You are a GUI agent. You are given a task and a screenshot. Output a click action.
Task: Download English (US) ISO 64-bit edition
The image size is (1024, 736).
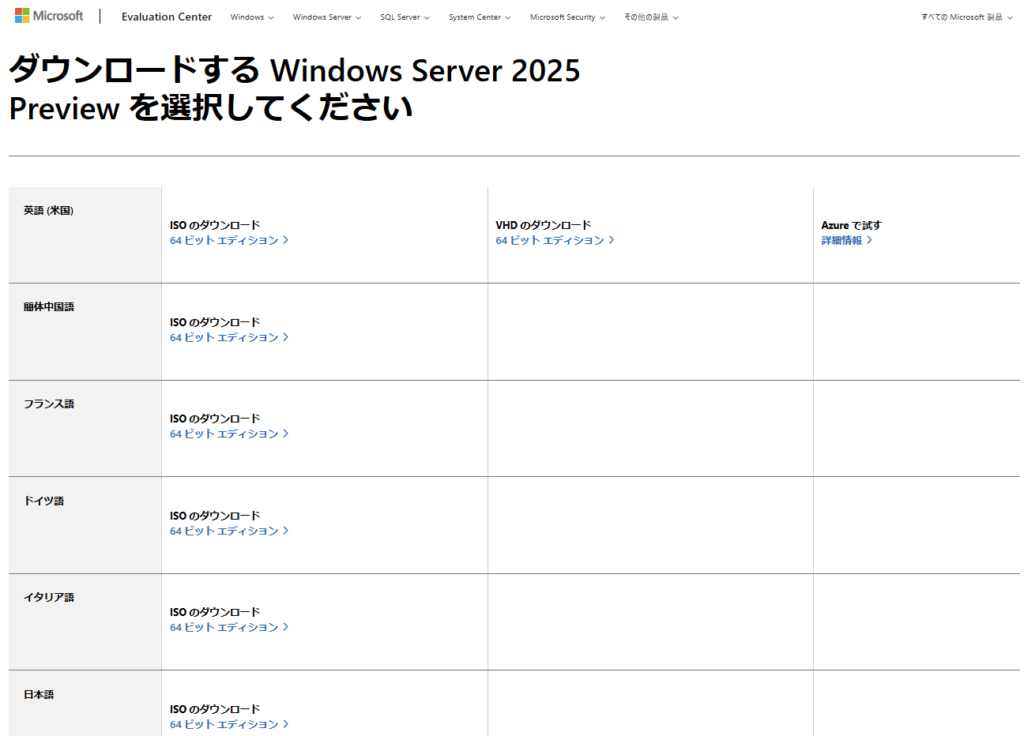coord(228,240)
